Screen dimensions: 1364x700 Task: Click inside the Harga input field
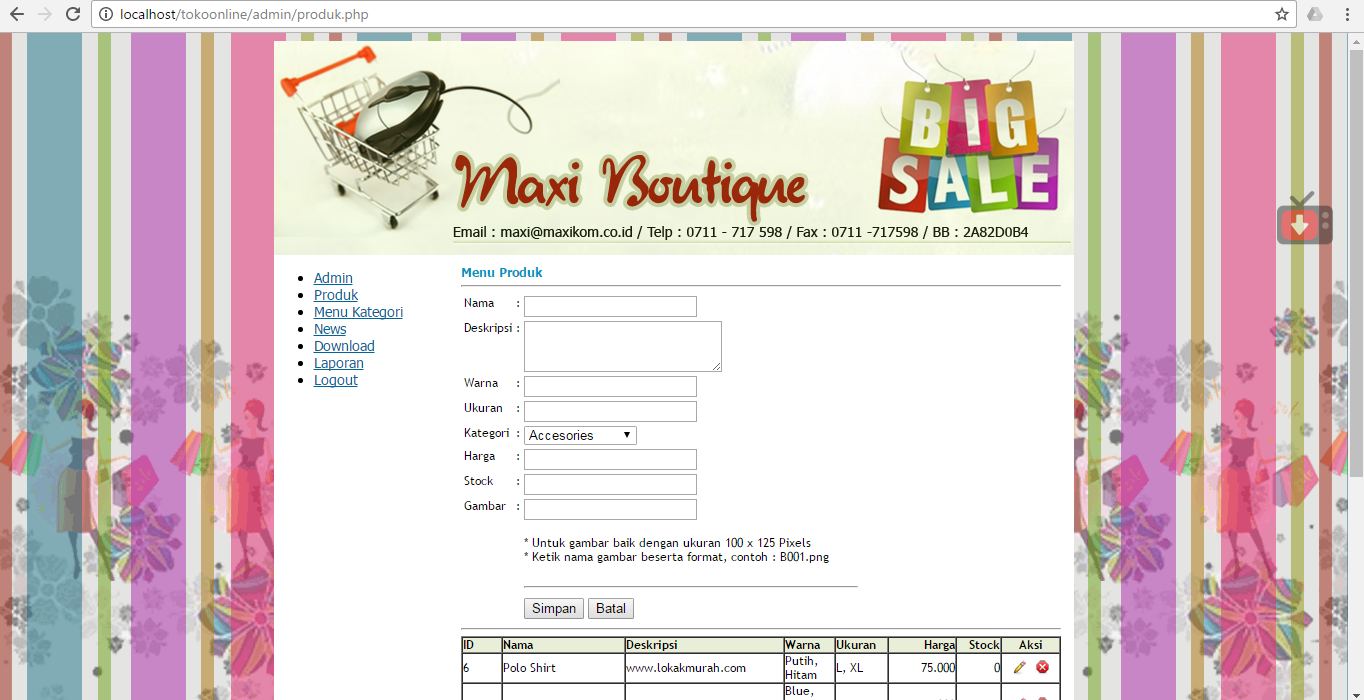(609, 459)
